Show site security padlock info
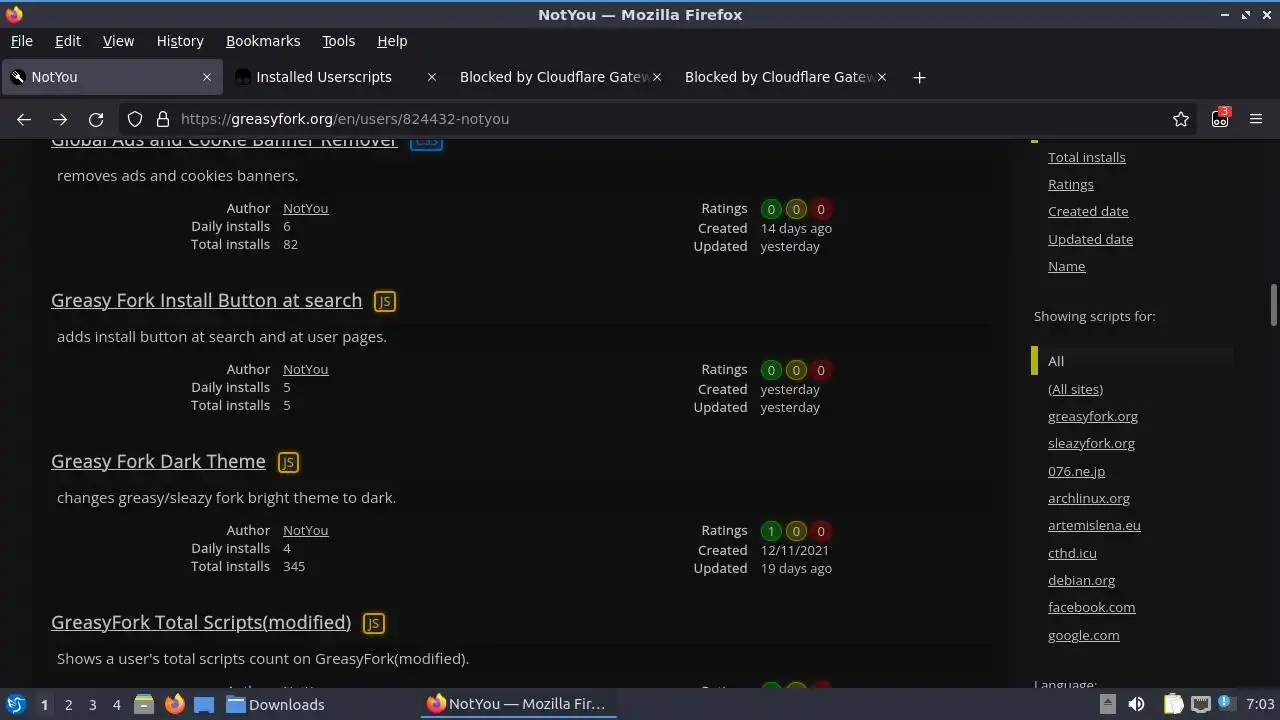This screenshot has height=720, width=1280. coord(162,119)
